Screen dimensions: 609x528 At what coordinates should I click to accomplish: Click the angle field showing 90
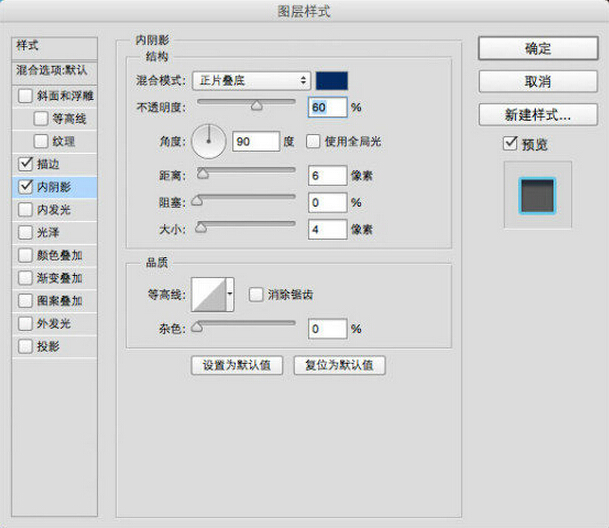tap(256, 141)
